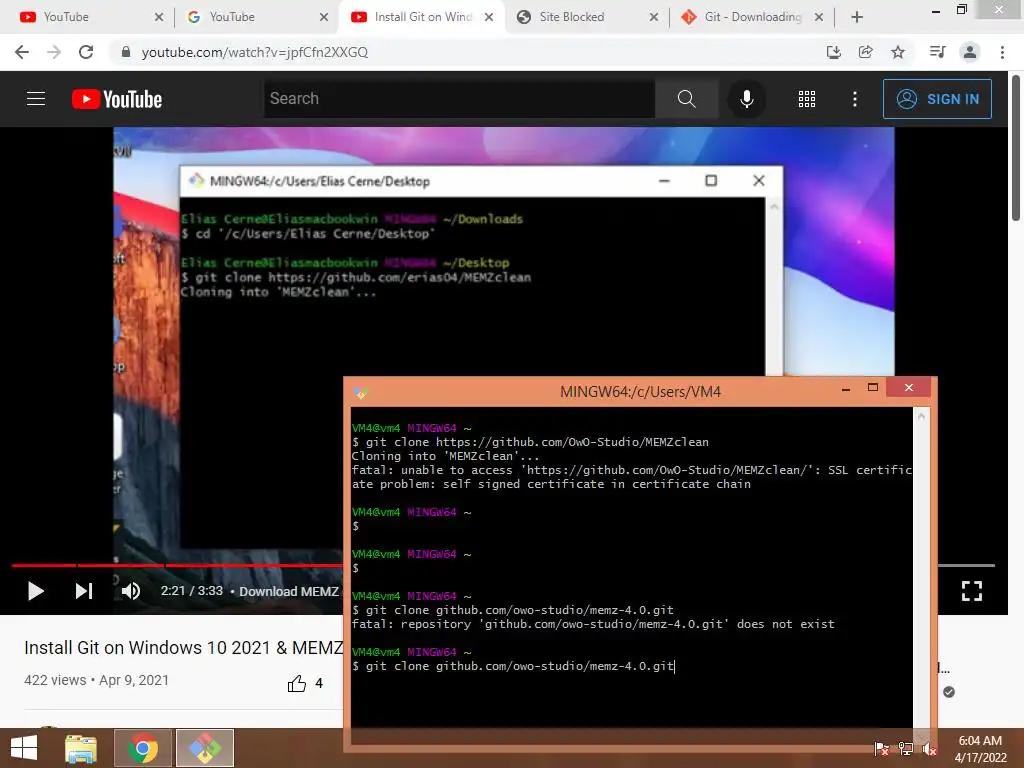
Task: Minimize the Git Bash VM4 window
Action: (x=846, y=388)
